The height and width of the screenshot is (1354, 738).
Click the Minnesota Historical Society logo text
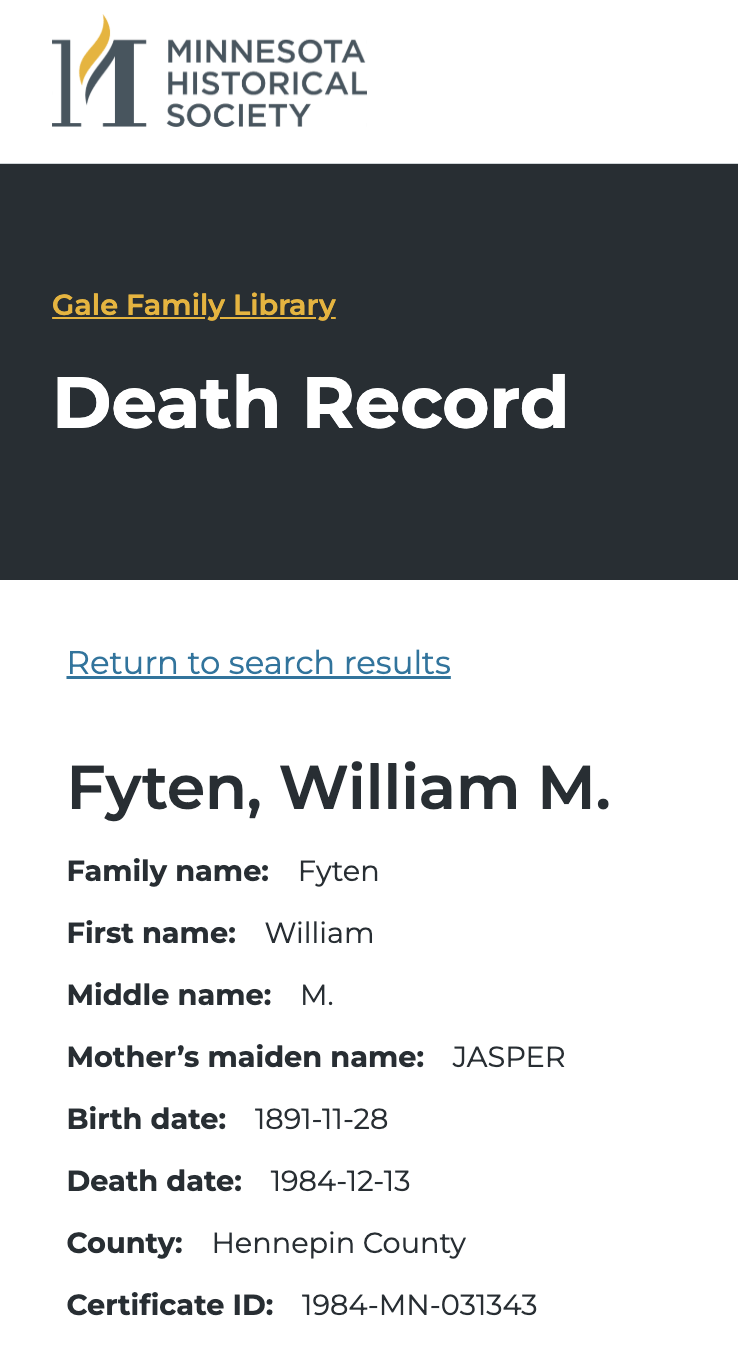[266, 84]
